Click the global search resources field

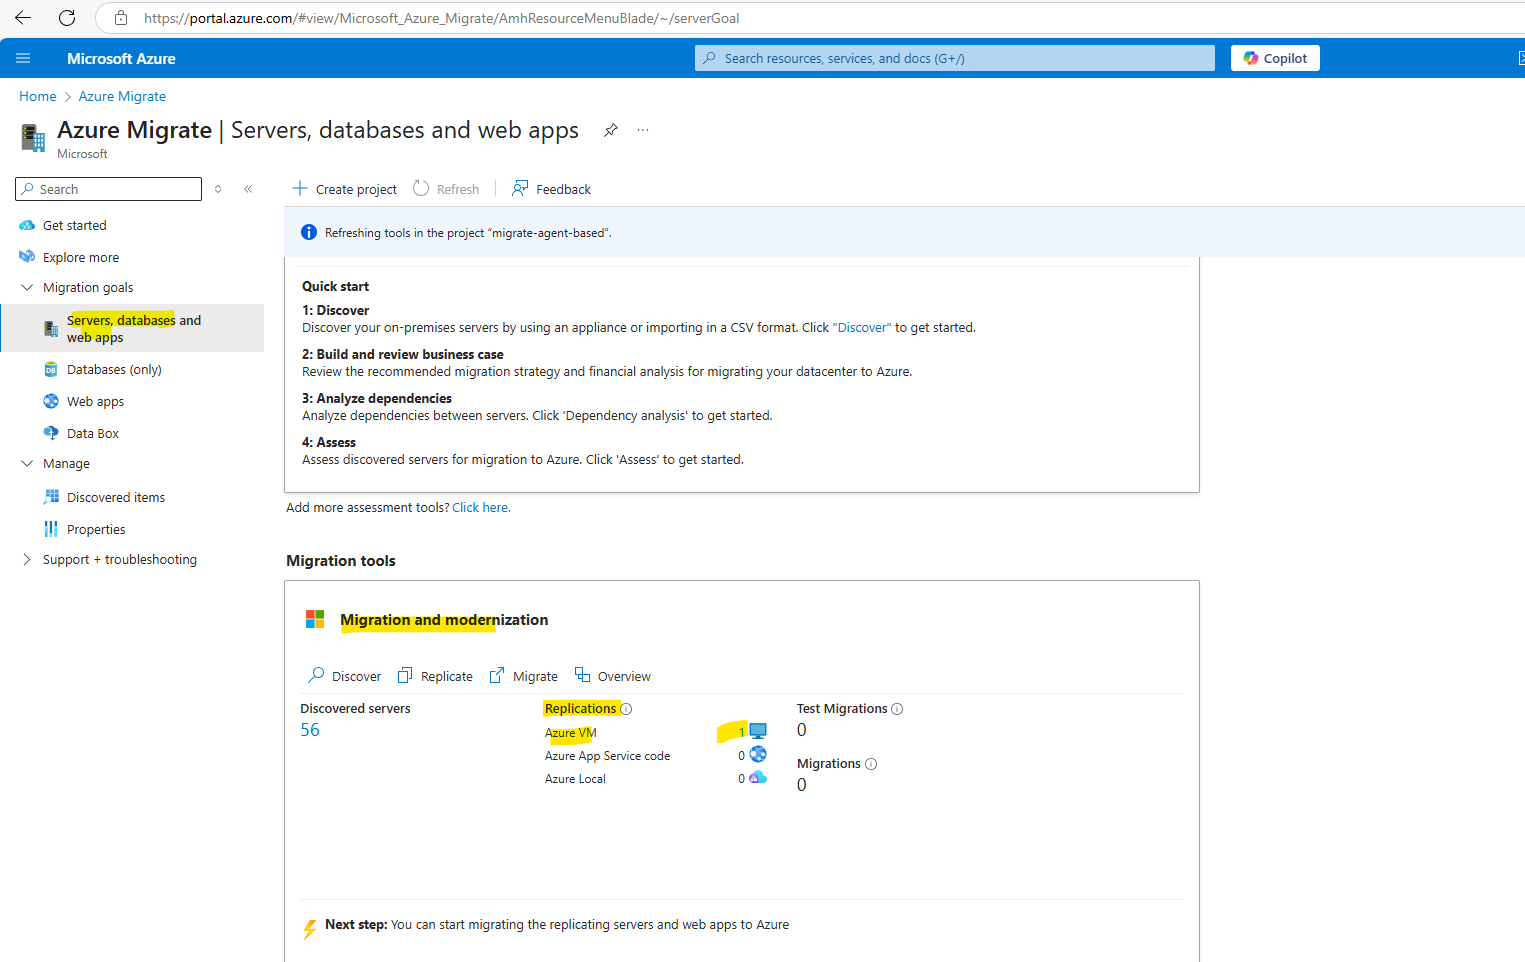(955, 58)
